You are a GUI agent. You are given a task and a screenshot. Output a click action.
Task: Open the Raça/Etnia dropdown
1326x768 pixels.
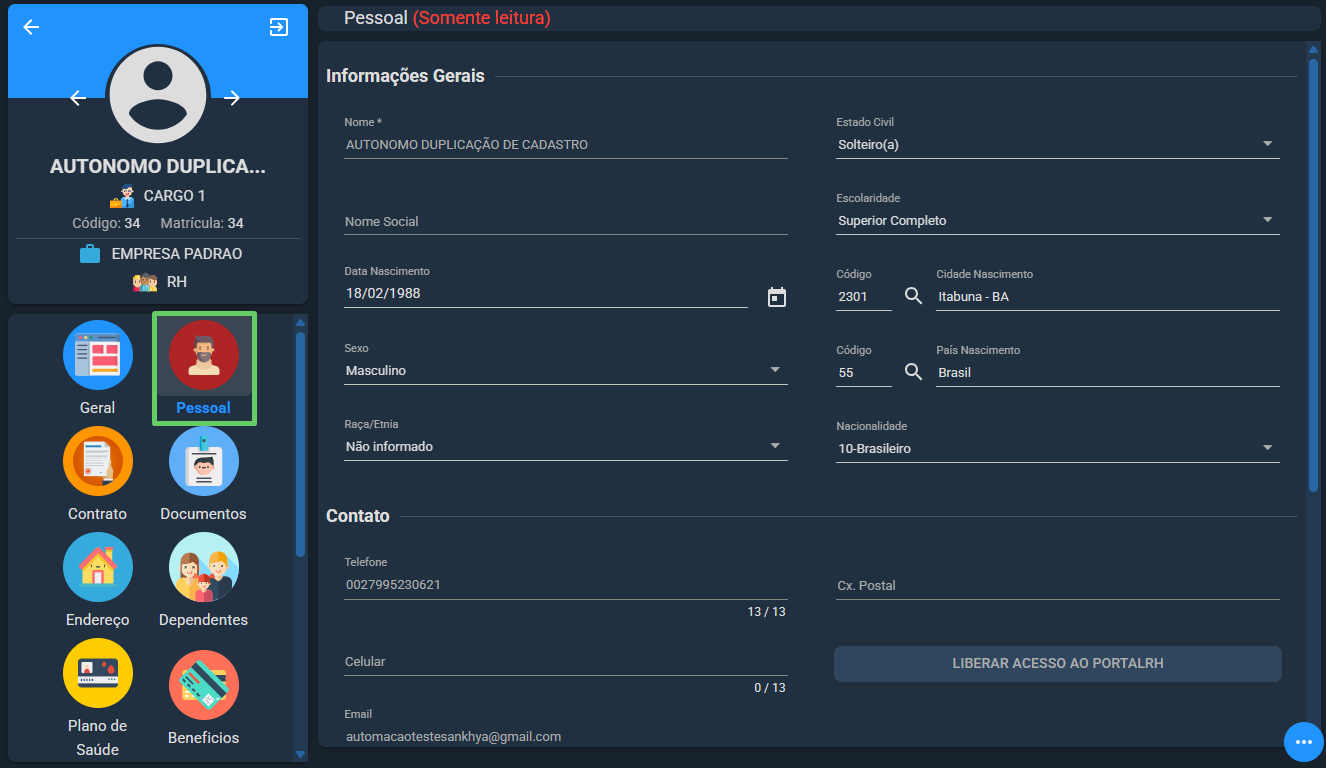(x=776, y=446)
